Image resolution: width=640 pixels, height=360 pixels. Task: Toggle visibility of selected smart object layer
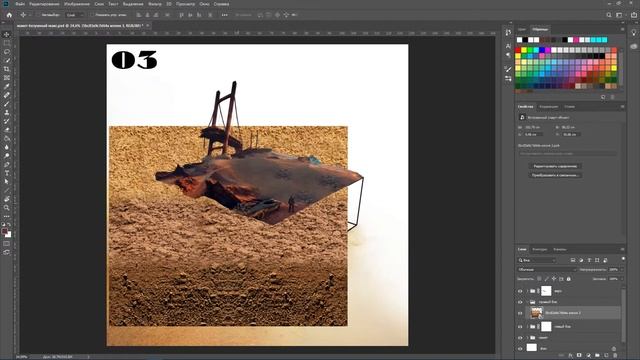tap(520, 313)
